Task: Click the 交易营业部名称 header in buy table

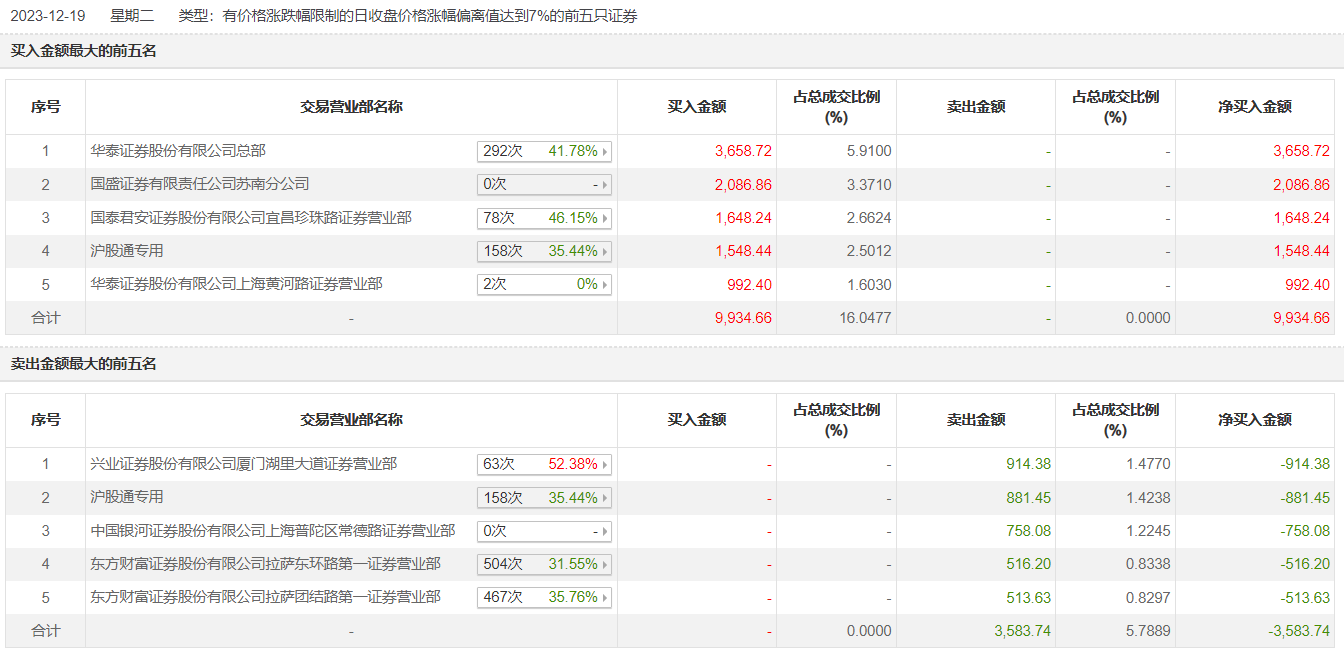Action: coord(351,107)
